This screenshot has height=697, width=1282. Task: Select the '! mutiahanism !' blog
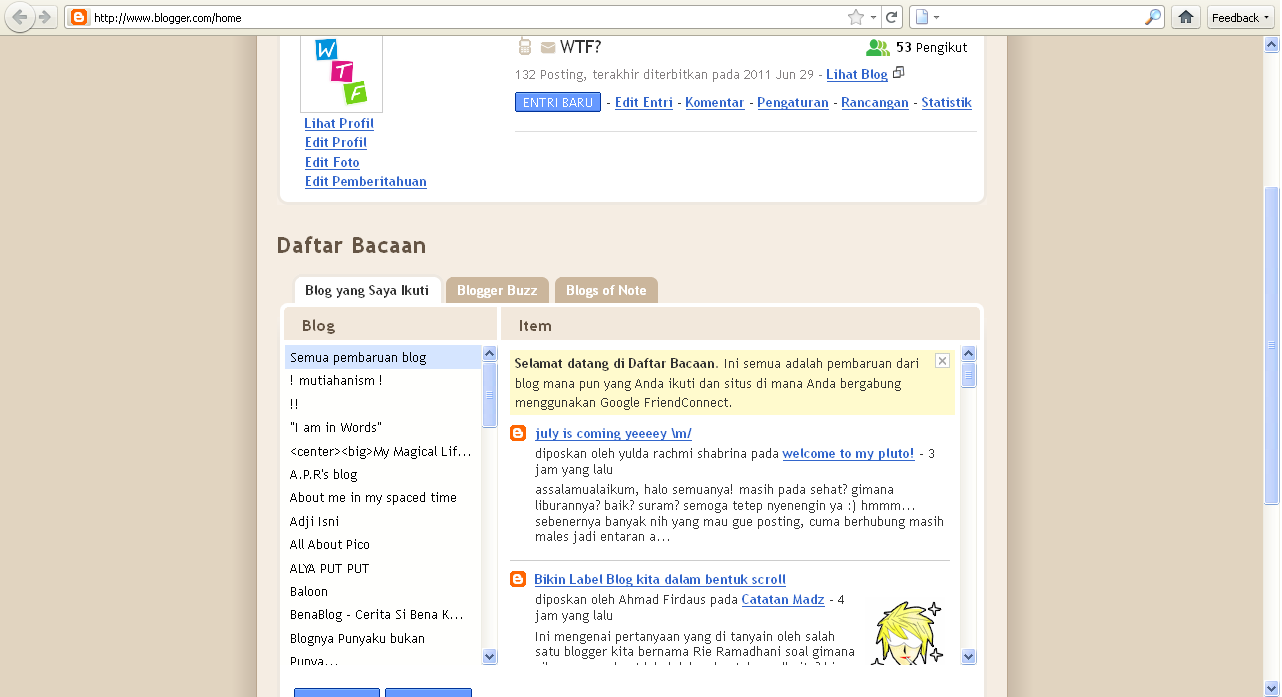[x=383, y=380]
